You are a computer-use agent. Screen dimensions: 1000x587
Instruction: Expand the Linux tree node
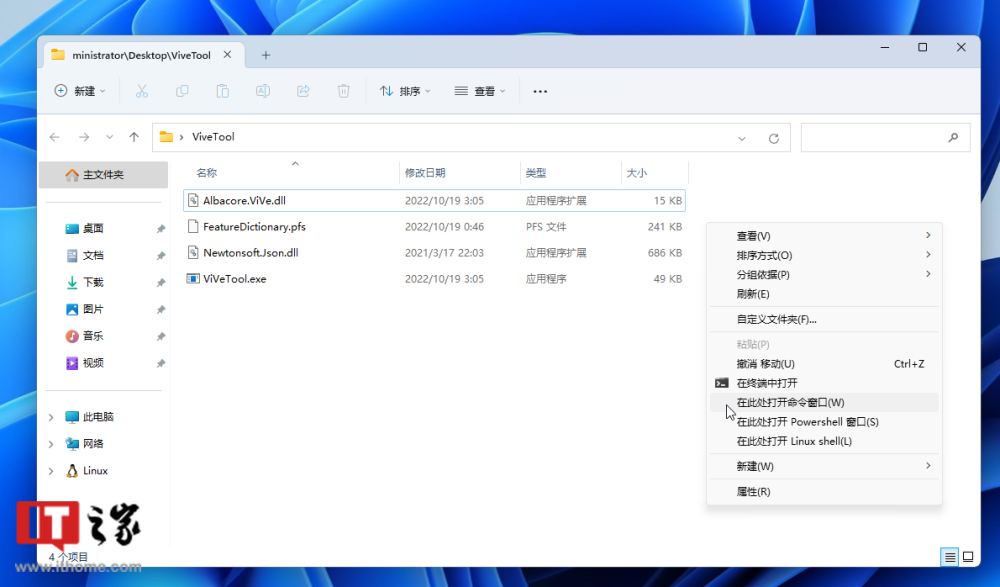click(x=51, y=471)
